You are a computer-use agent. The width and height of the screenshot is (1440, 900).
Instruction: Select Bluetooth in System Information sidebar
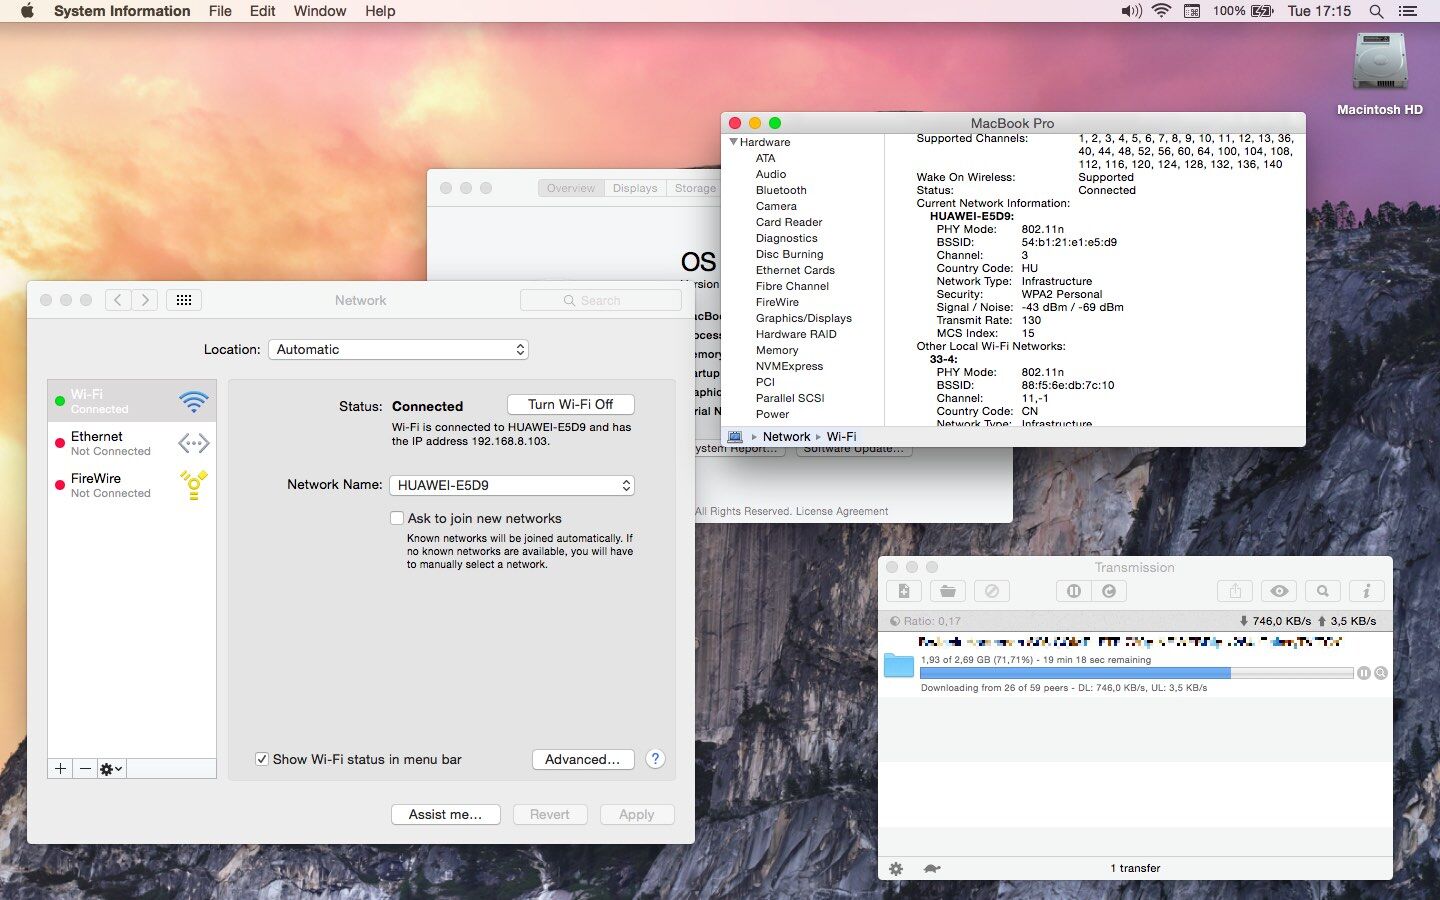781,190
